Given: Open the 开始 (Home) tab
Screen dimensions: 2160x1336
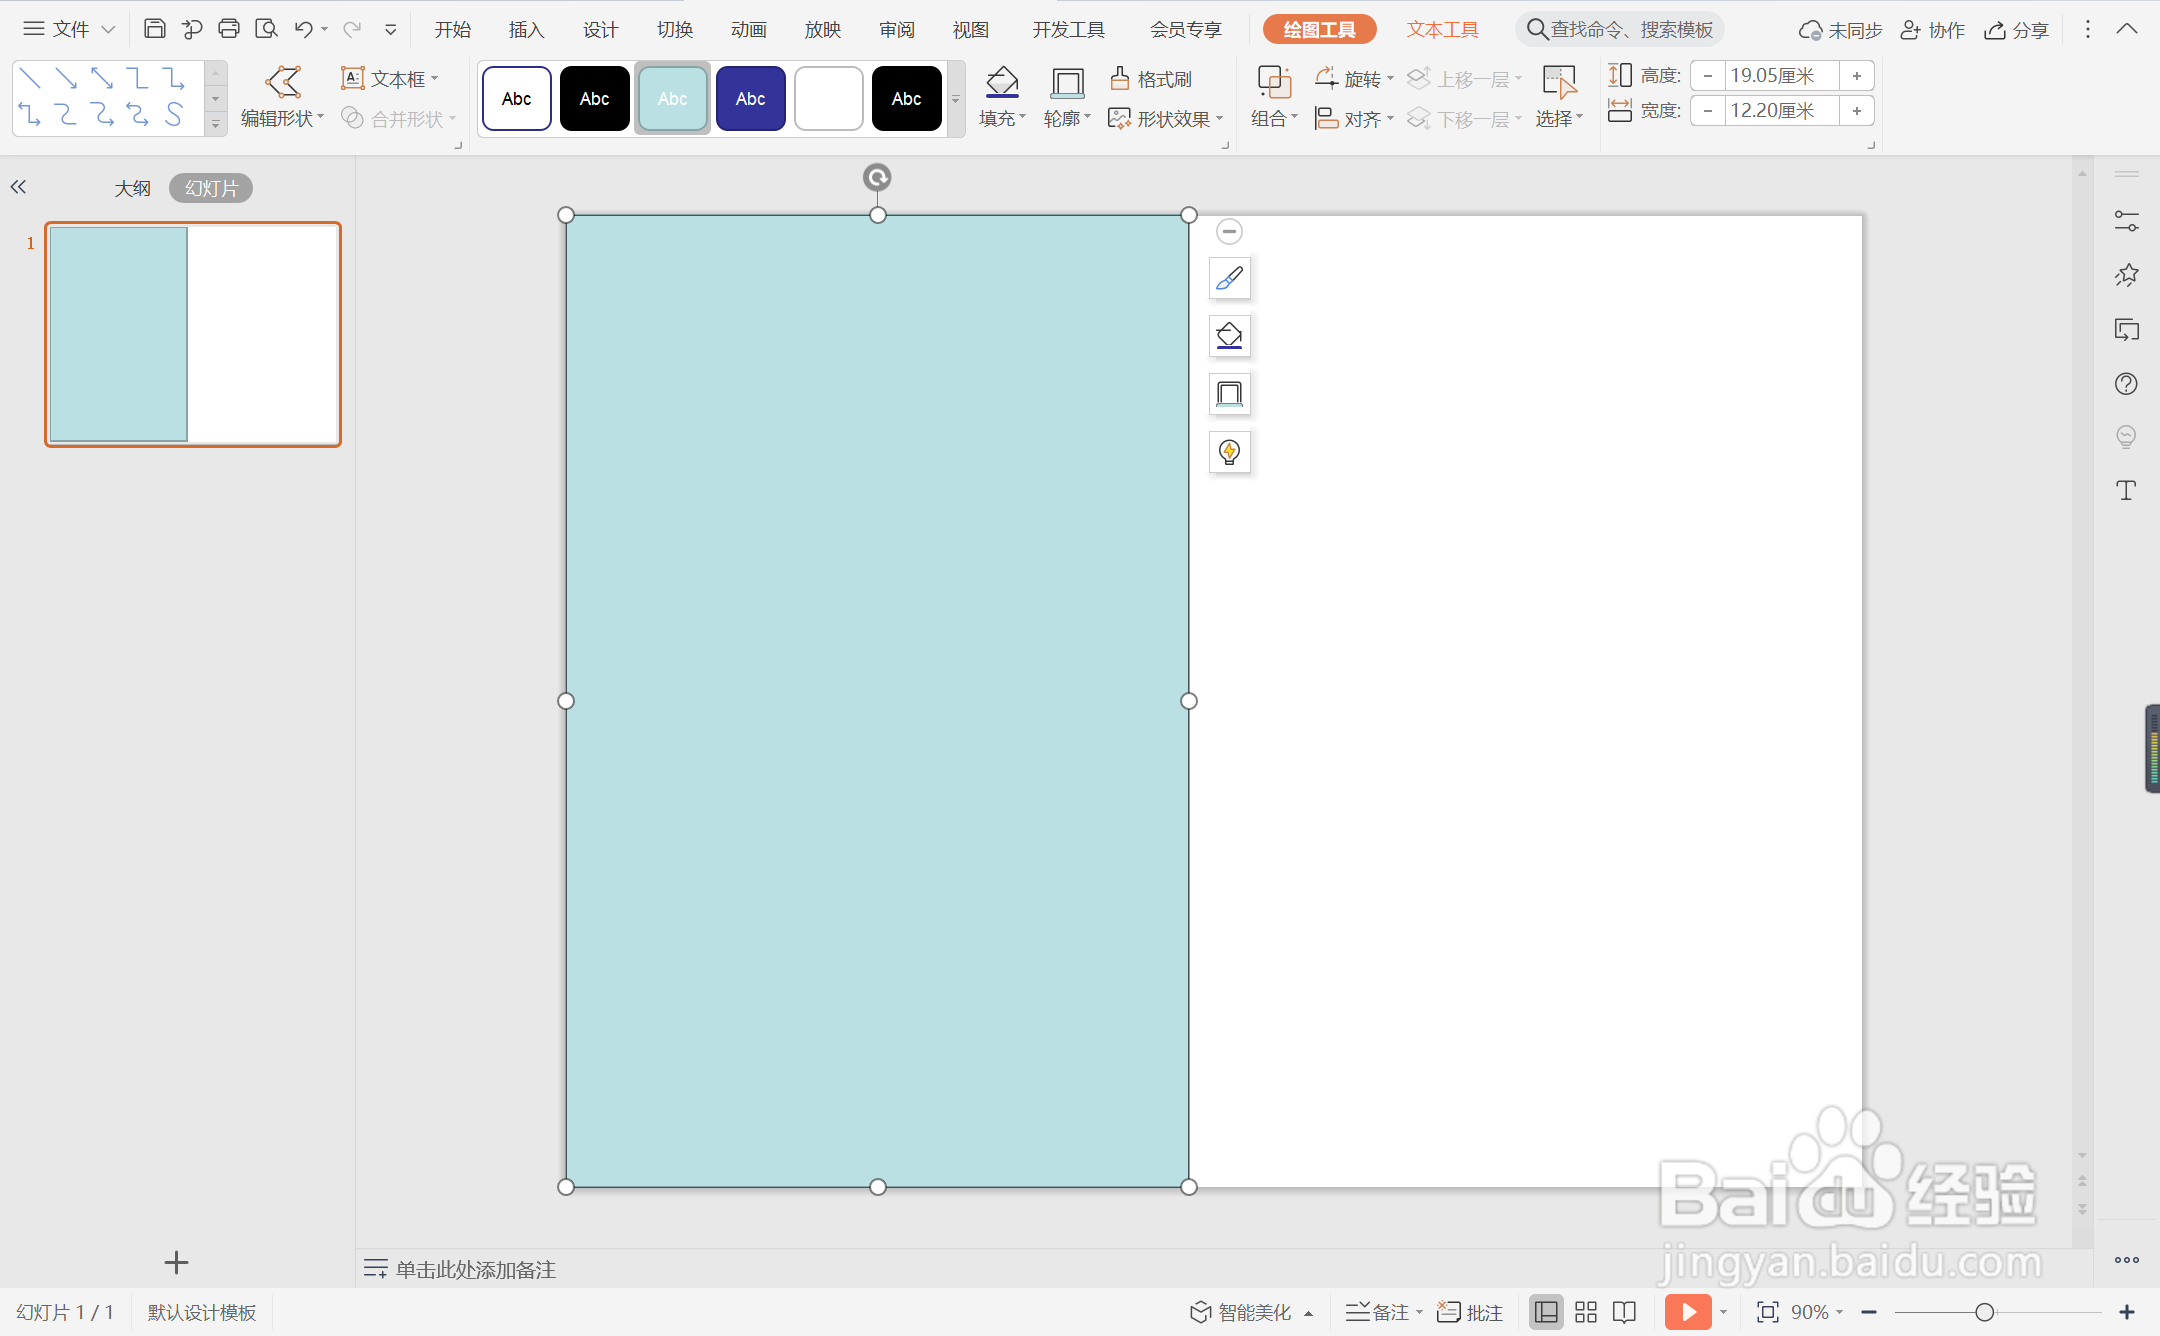Looking at the screenshot, I should click(x=452, y=30).
